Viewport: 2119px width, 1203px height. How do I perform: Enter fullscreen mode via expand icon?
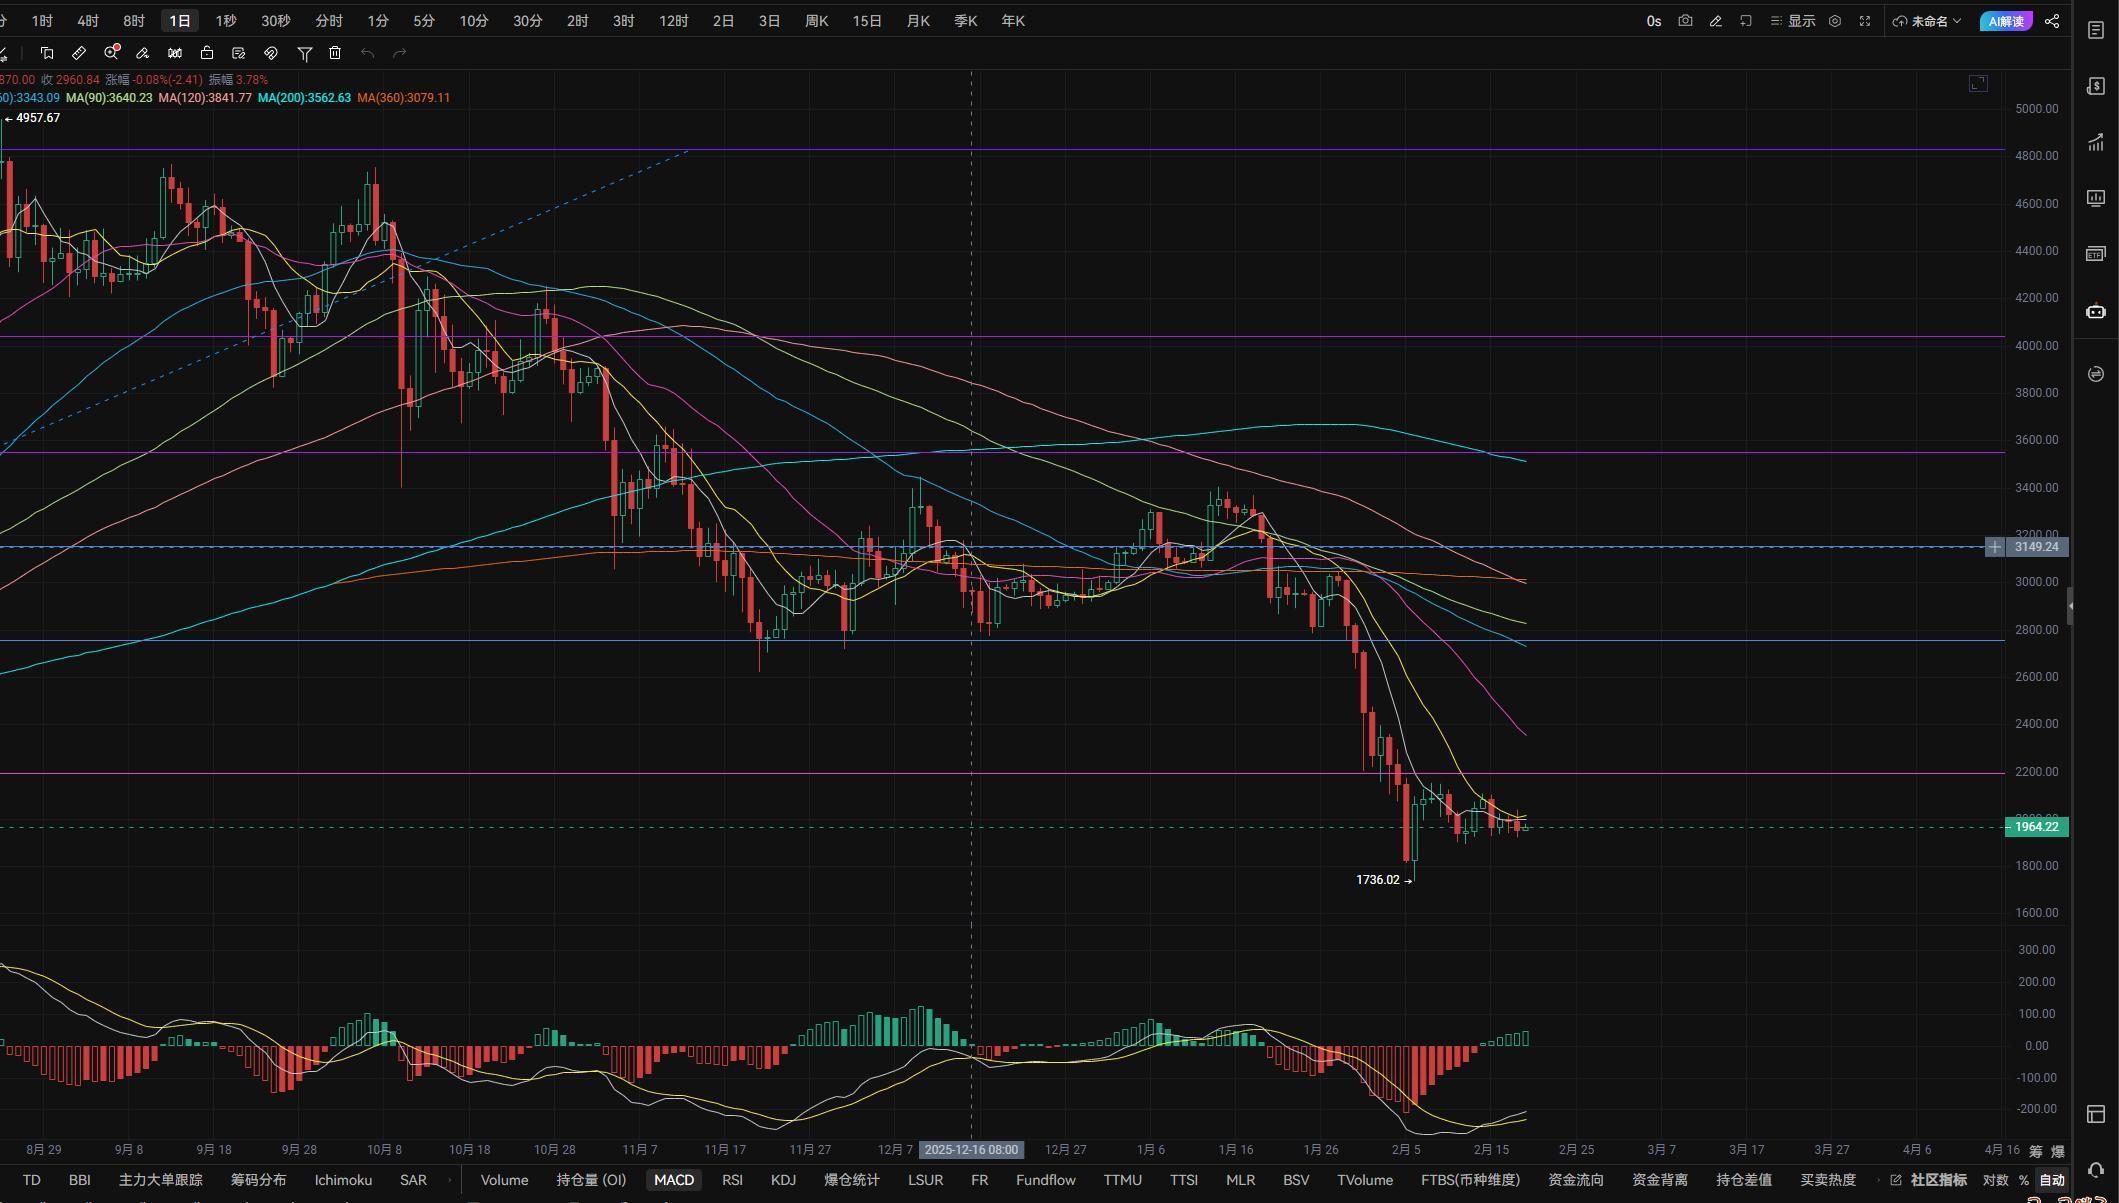coord(1865,21)
